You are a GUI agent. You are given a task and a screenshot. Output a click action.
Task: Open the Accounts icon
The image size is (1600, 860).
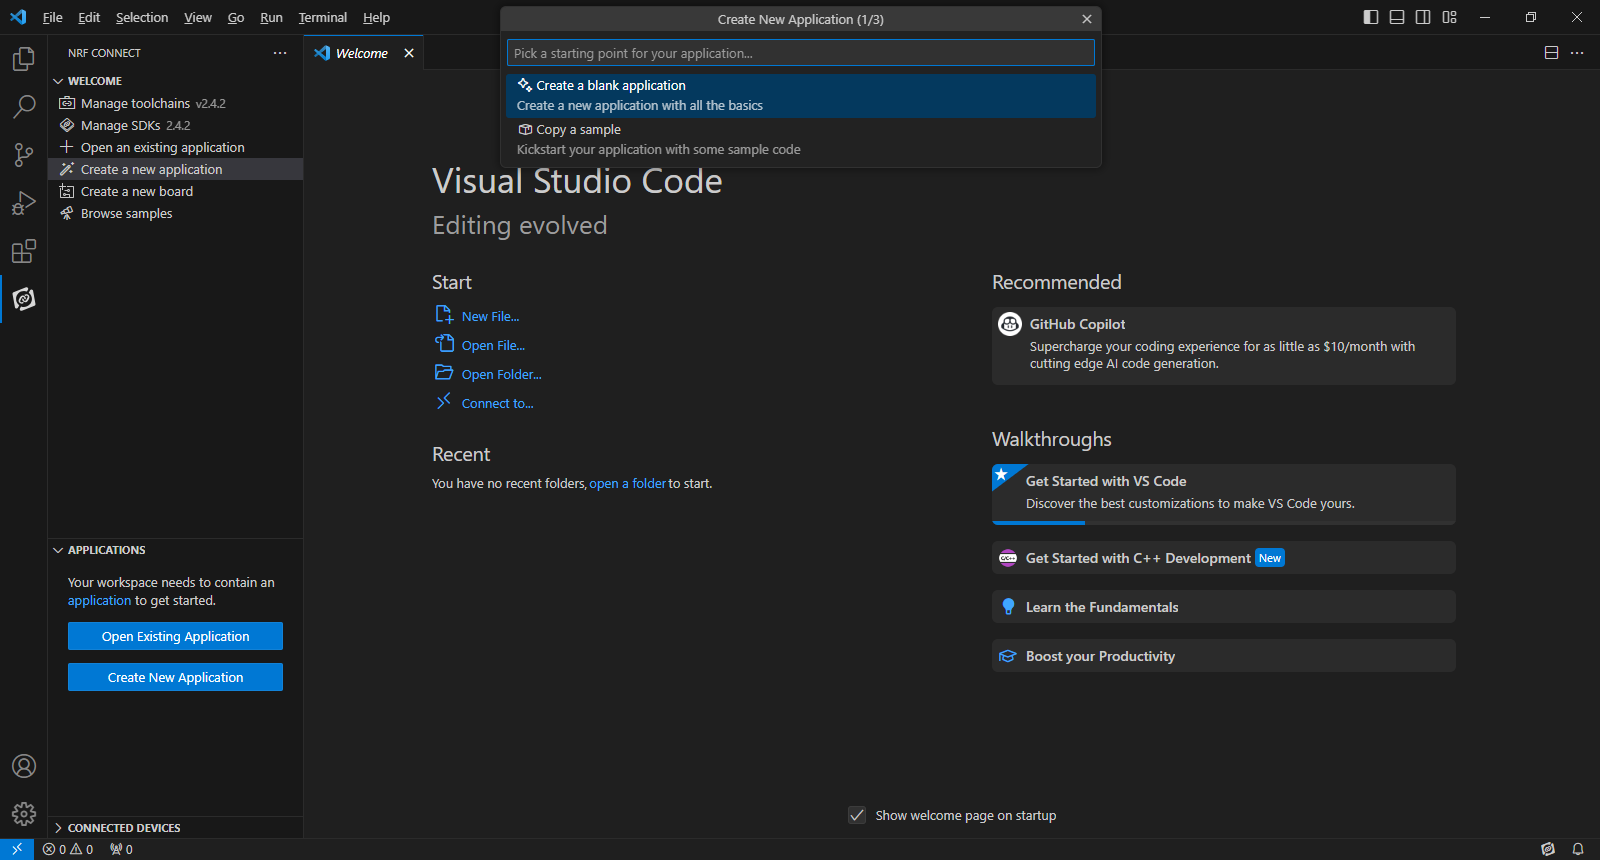pos(23,767)
